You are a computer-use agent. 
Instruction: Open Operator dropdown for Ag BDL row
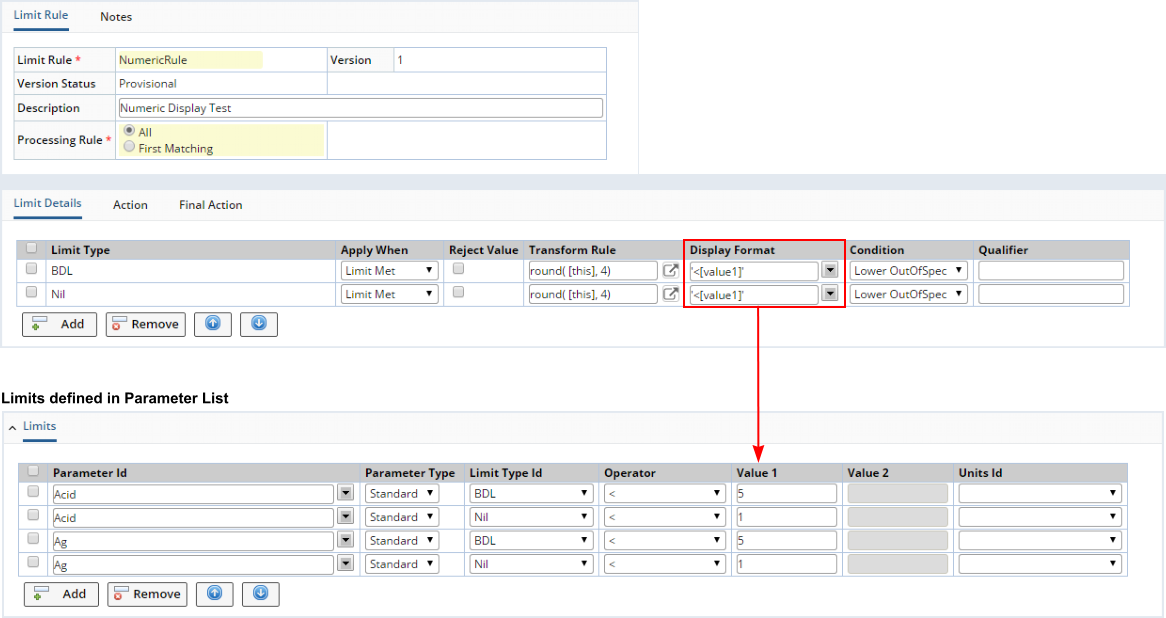pos(665,541)
